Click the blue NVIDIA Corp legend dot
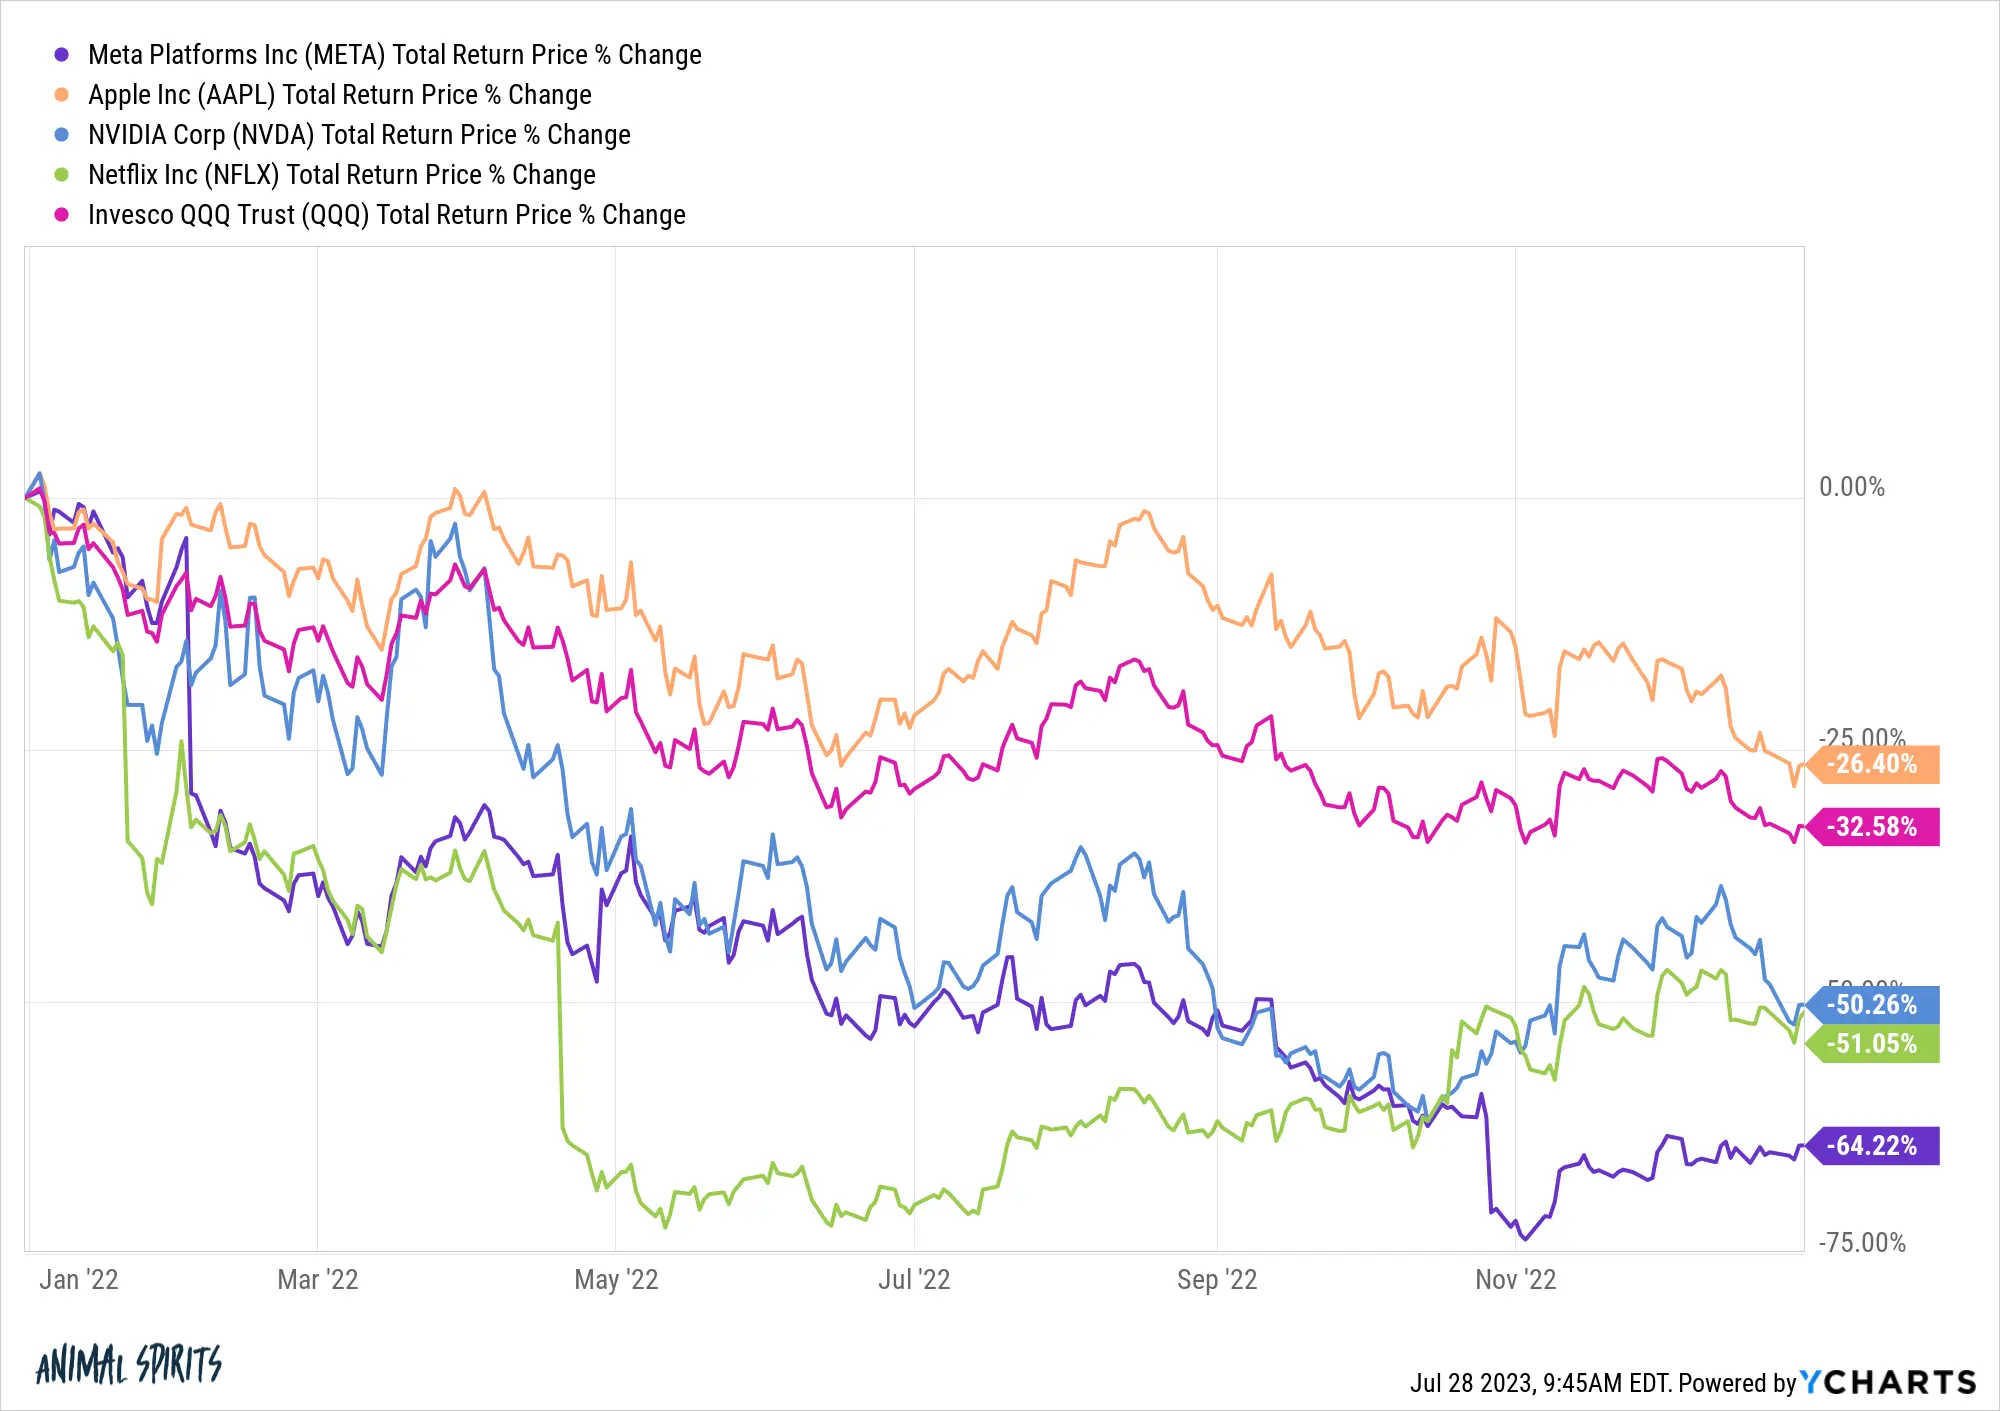The width and height of the screenshot is (2000, 1411). coord(62,135)
